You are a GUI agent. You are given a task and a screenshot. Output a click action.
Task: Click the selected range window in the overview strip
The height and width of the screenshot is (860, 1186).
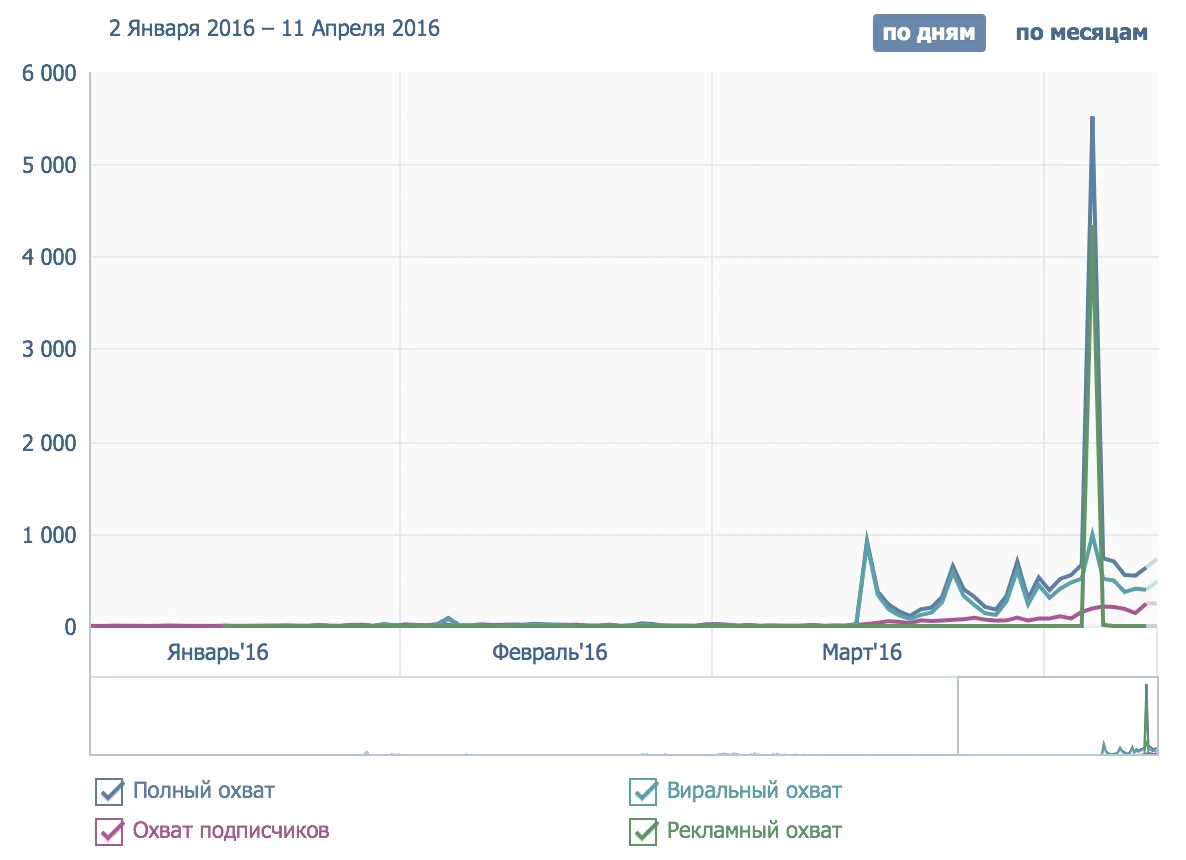click(x=1057, y=716)
